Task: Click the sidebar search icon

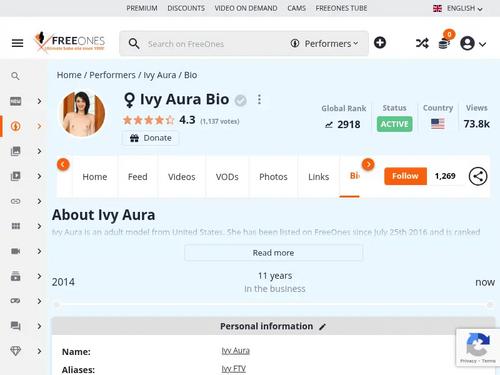Action: (15, 76)
